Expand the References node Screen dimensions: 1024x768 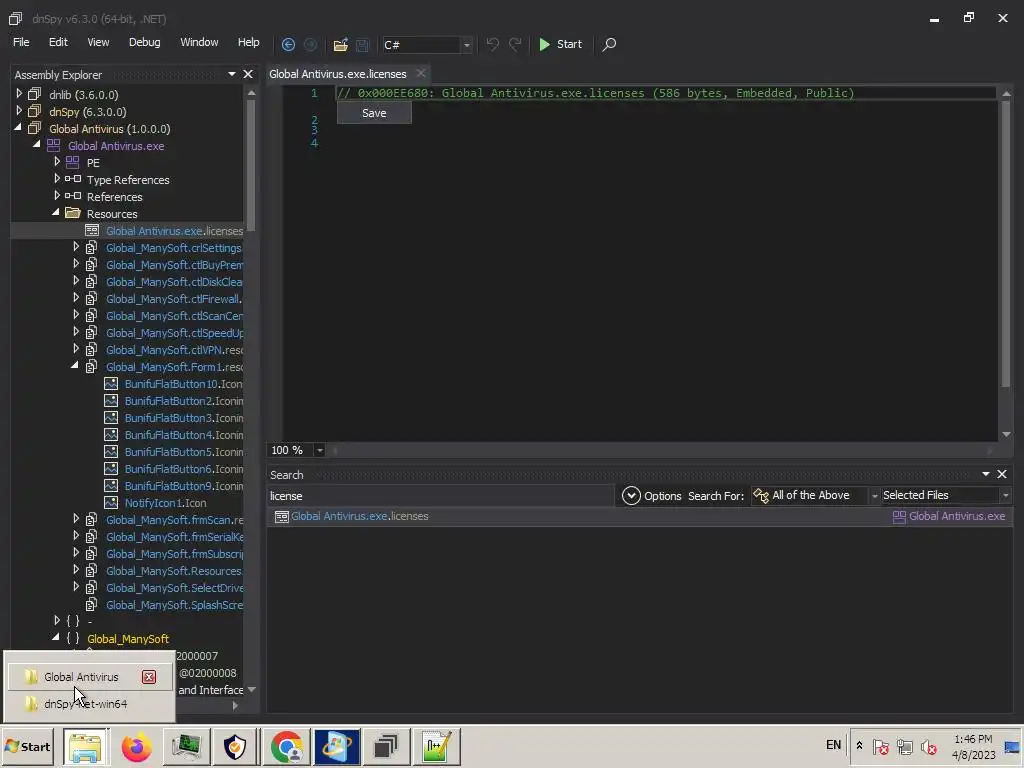pyautogui.click(x=57, y=196)
